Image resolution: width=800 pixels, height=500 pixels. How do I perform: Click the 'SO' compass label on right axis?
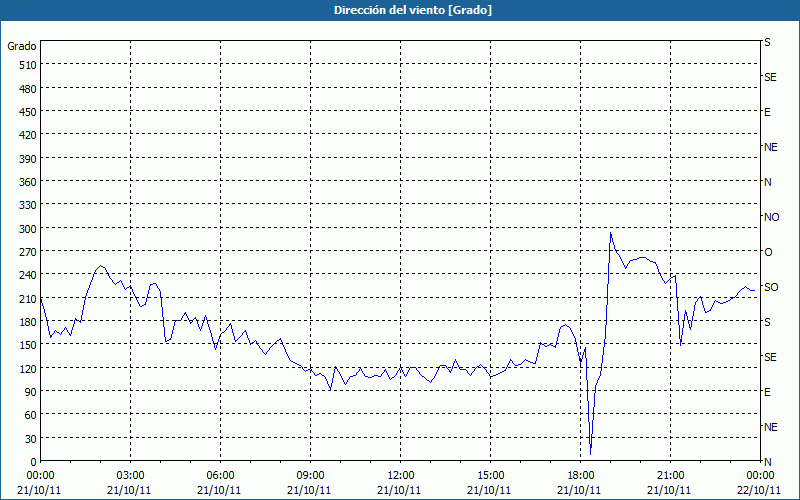pyautogui.click(x=771, y=287)
